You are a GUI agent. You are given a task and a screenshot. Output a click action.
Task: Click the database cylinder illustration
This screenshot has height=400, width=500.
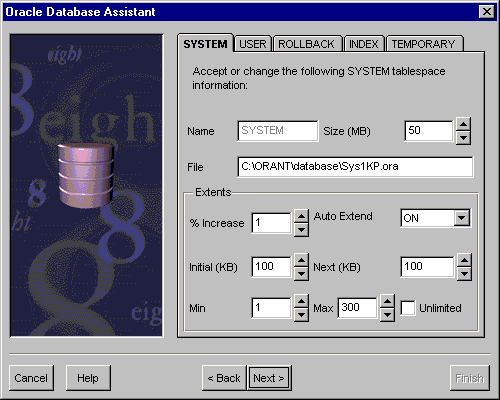coord(86,175)
